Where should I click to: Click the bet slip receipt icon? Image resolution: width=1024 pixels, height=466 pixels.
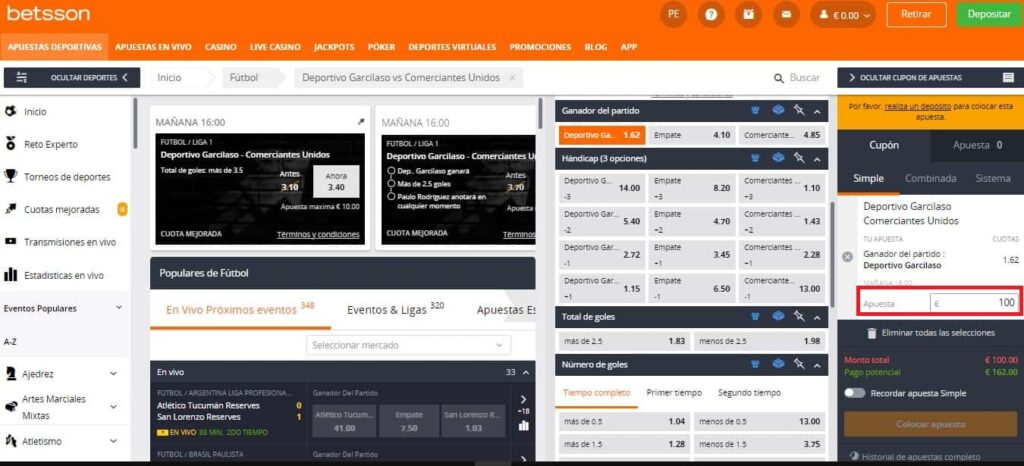pyautogui.click(x=1008, y=78)
